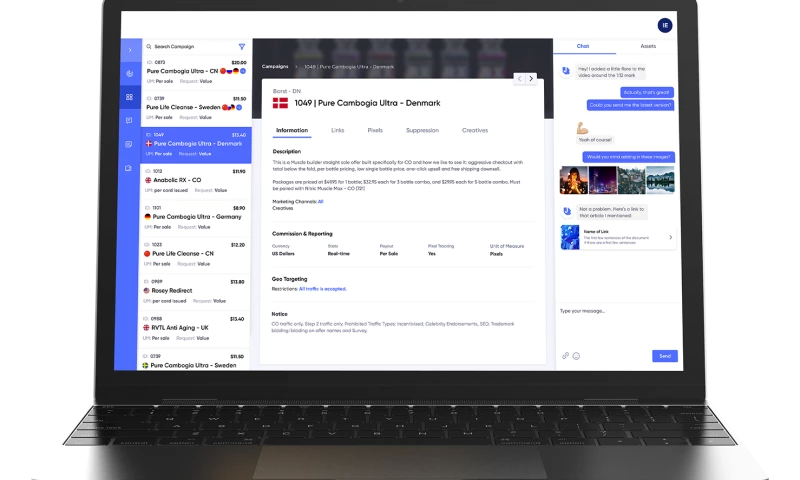Click the Campaigns breadcrumb link
Screen dimensions: 800x480
[275, 66]
